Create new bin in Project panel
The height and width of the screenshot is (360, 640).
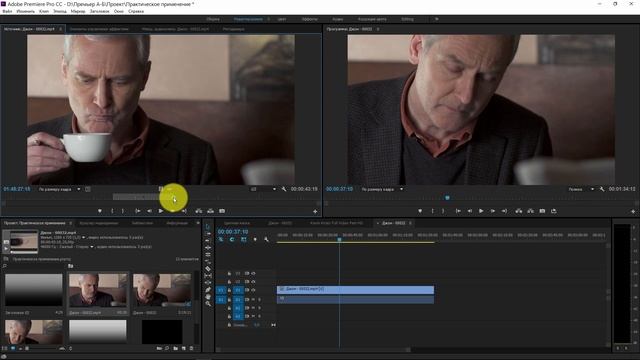pyautogui.click(x=176, y=348)
